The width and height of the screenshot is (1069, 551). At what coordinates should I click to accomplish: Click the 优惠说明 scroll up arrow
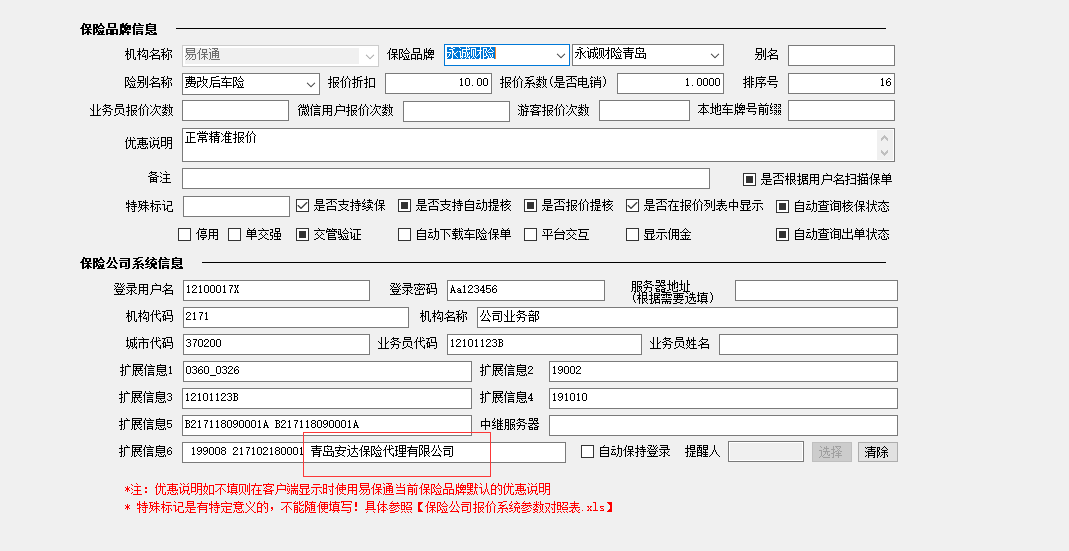point(885,137)
